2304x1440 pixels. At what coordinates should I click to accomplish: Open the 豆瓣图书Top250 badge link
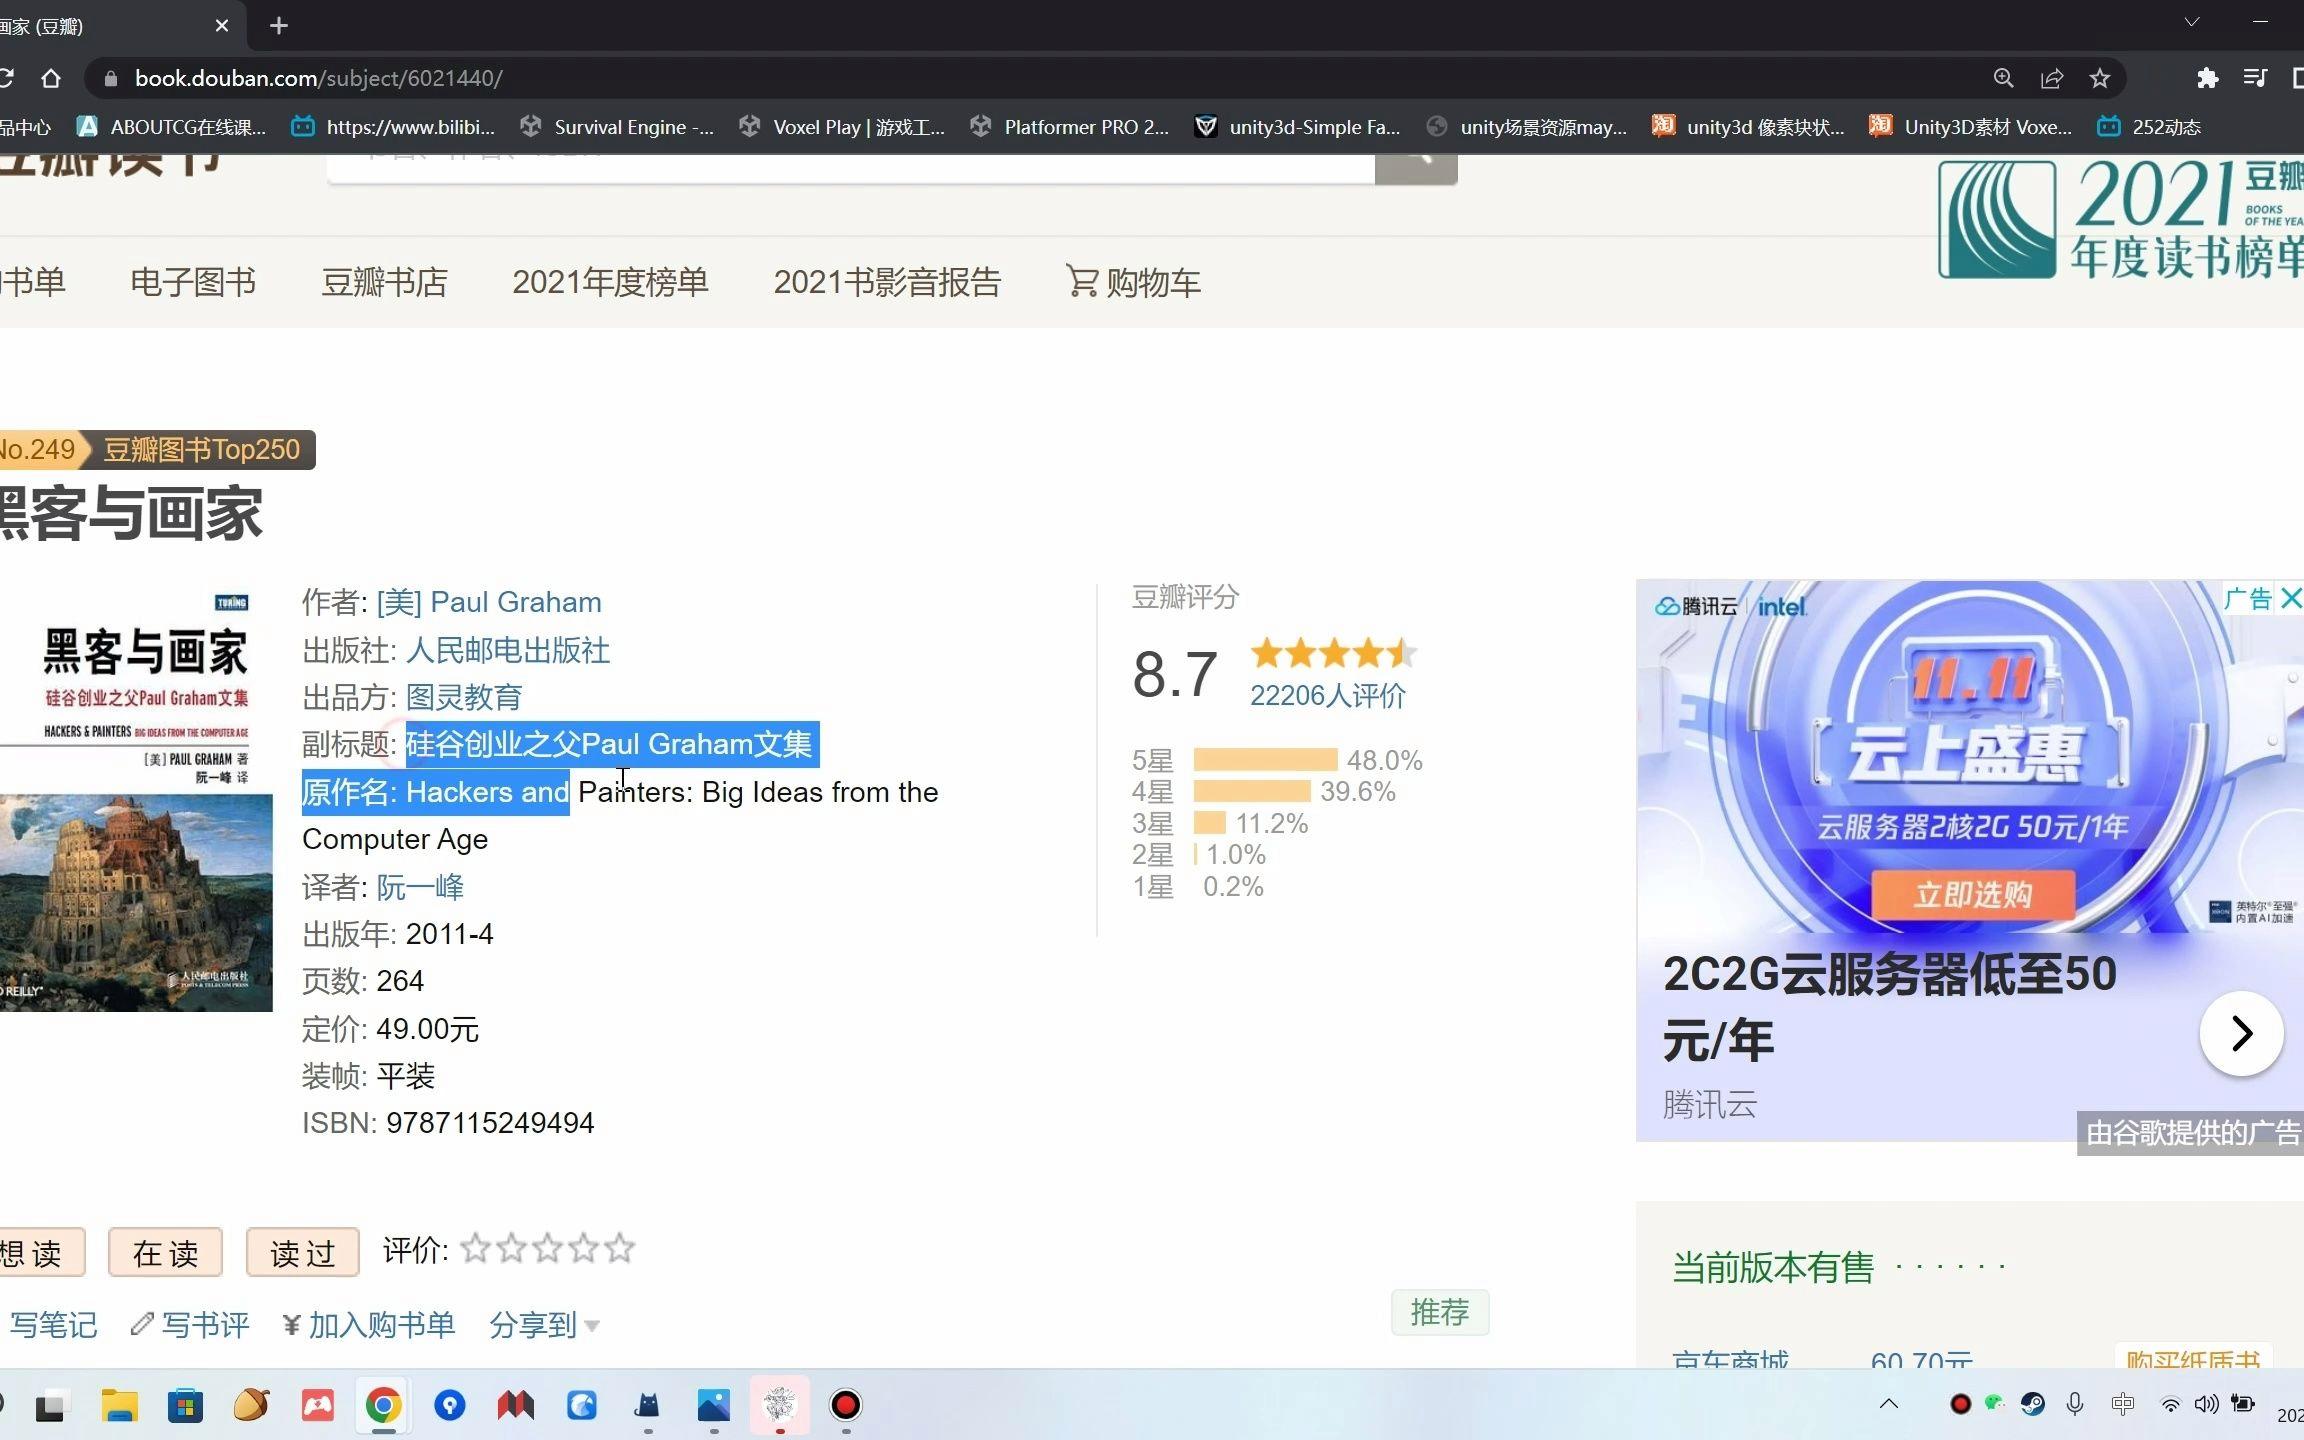(x=201, y=449)
